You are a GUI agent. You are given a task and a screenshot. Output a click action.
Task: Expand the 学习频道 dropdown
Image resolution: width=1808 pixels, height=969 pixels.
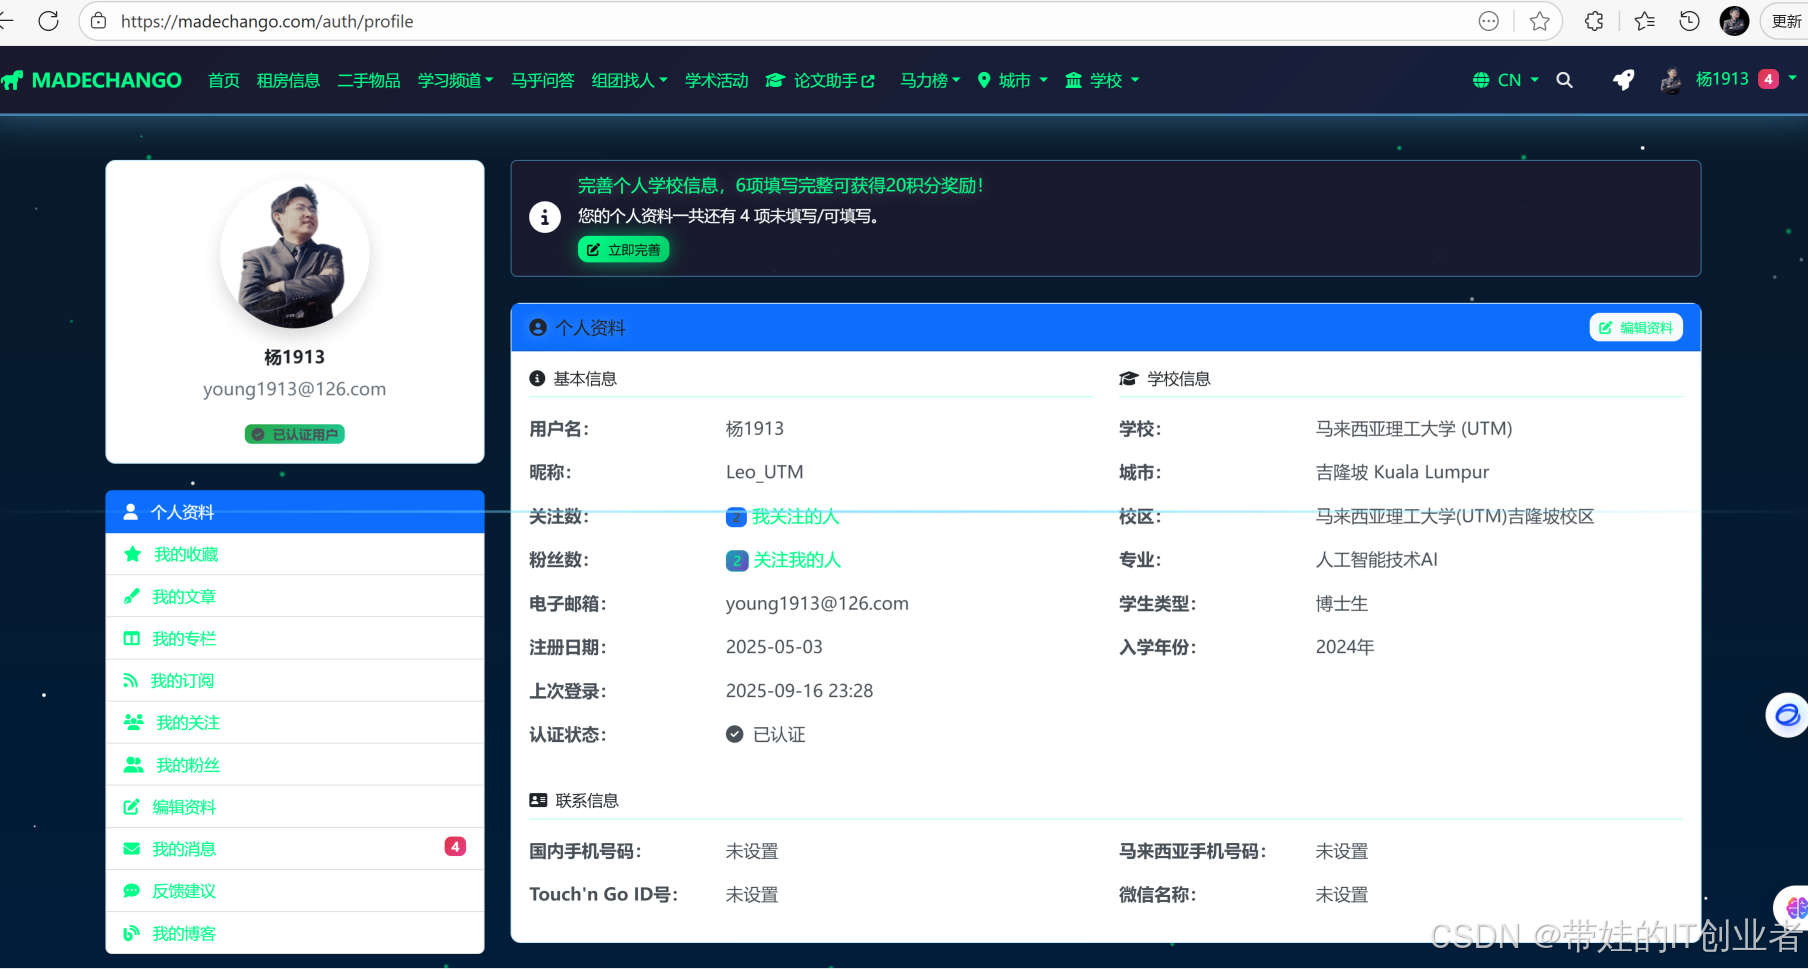(x=455, y=80)
